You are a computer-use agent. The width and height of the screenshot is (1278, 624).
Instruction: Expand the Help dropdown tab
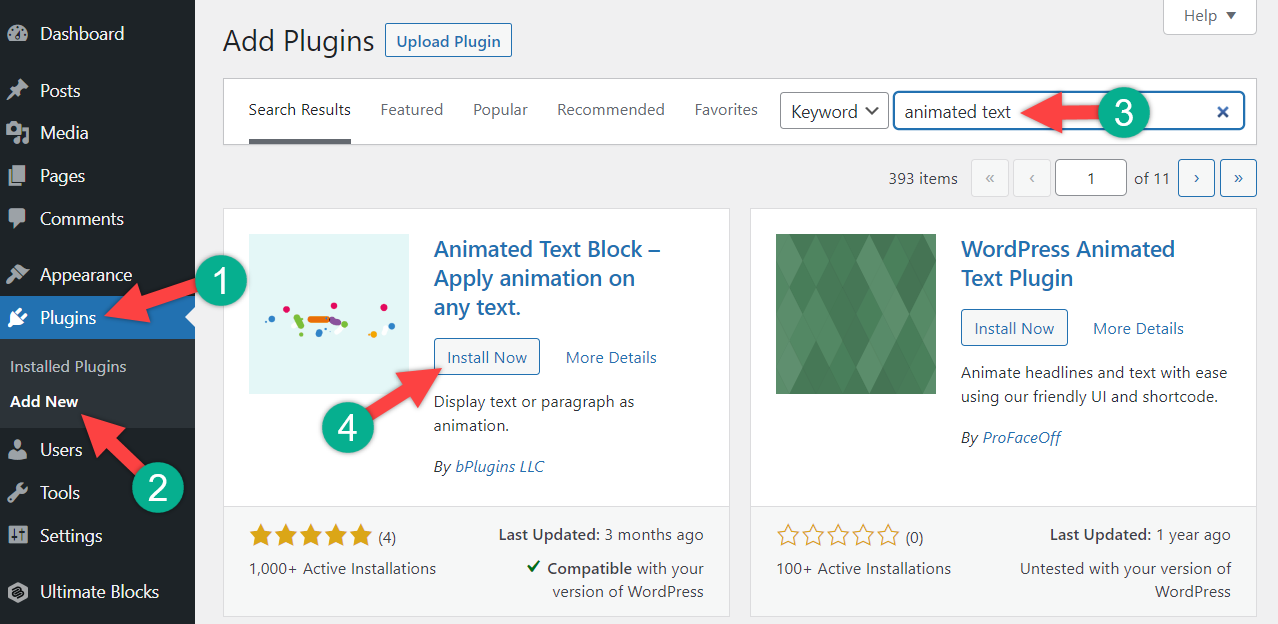[x=1210, y=16]
